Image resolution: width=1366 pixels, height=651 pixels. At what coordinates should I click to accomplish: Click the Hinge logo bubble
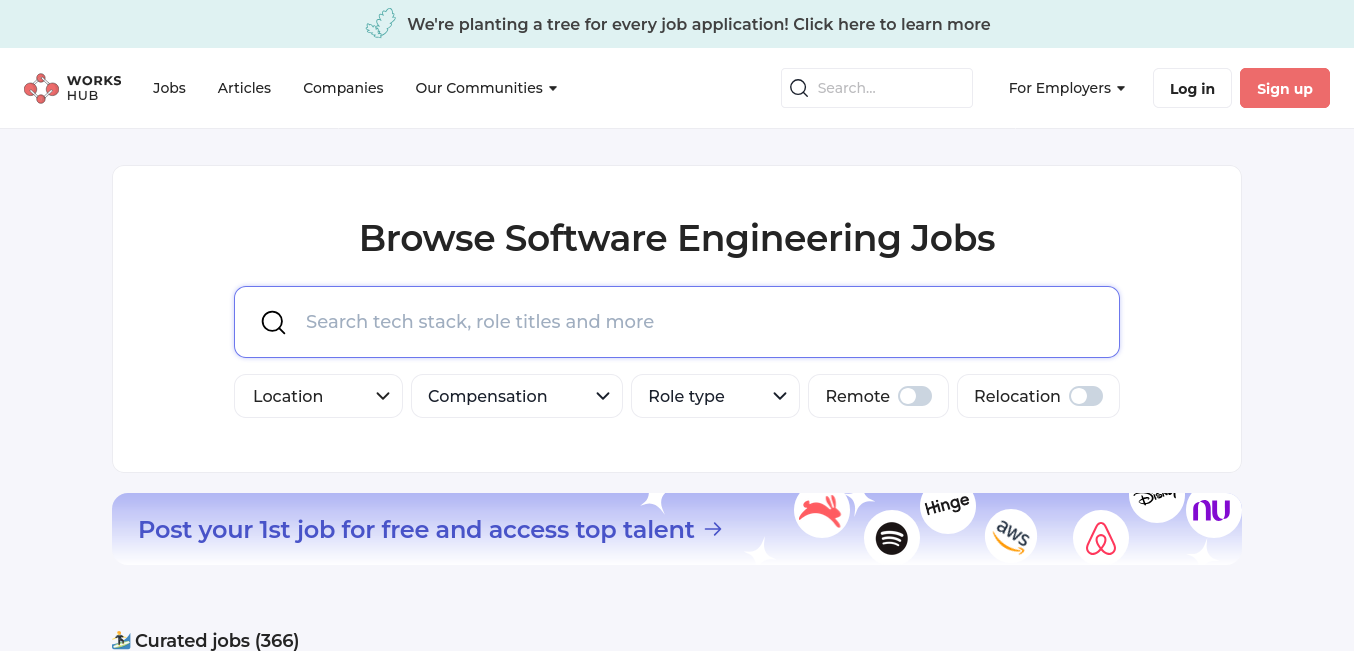(947, 507)
